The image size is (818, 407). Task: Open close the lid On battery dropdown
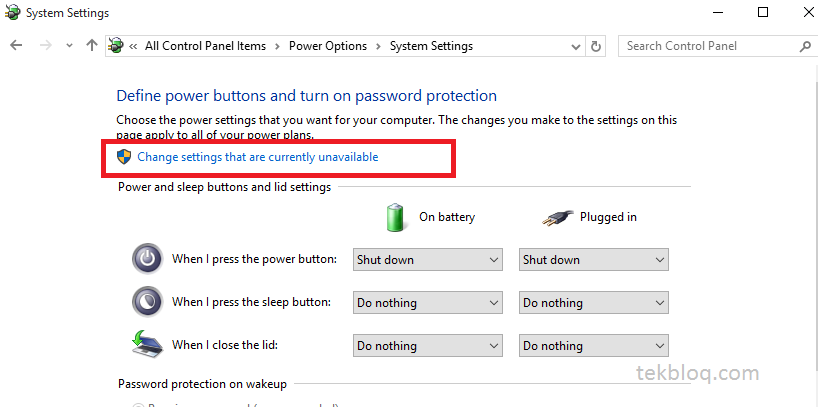[x=428, y=345]
